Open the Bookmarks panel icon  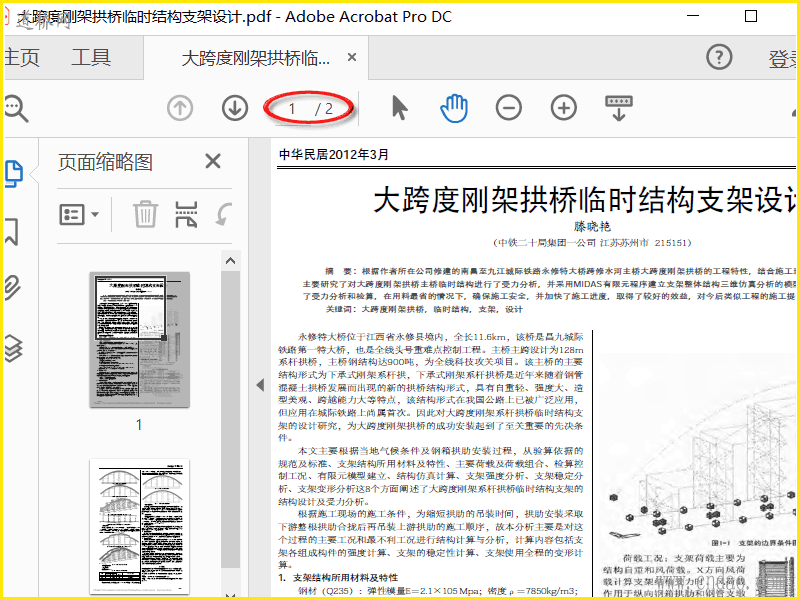coord(12,232)
